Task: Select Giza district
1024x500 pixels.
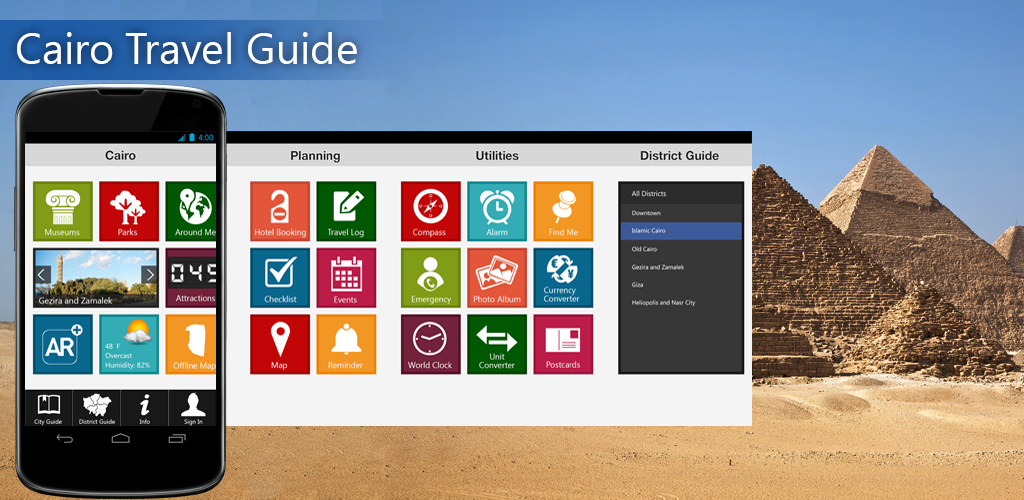Action: point(680,285)
